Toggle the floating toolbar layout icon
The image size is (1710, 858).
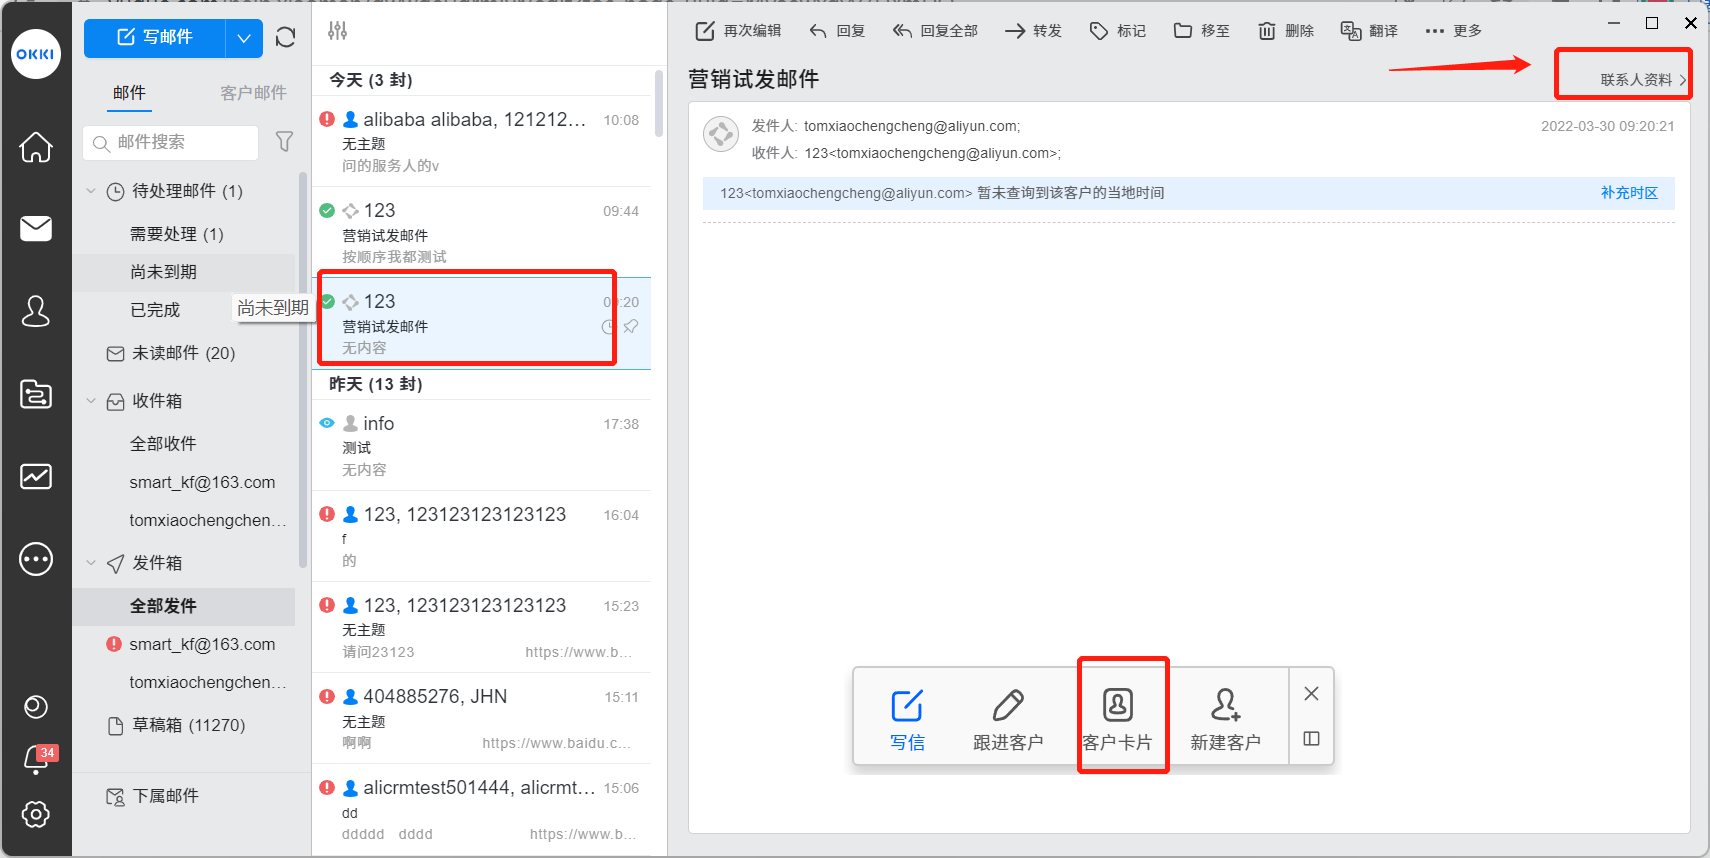coord(1312,739)
